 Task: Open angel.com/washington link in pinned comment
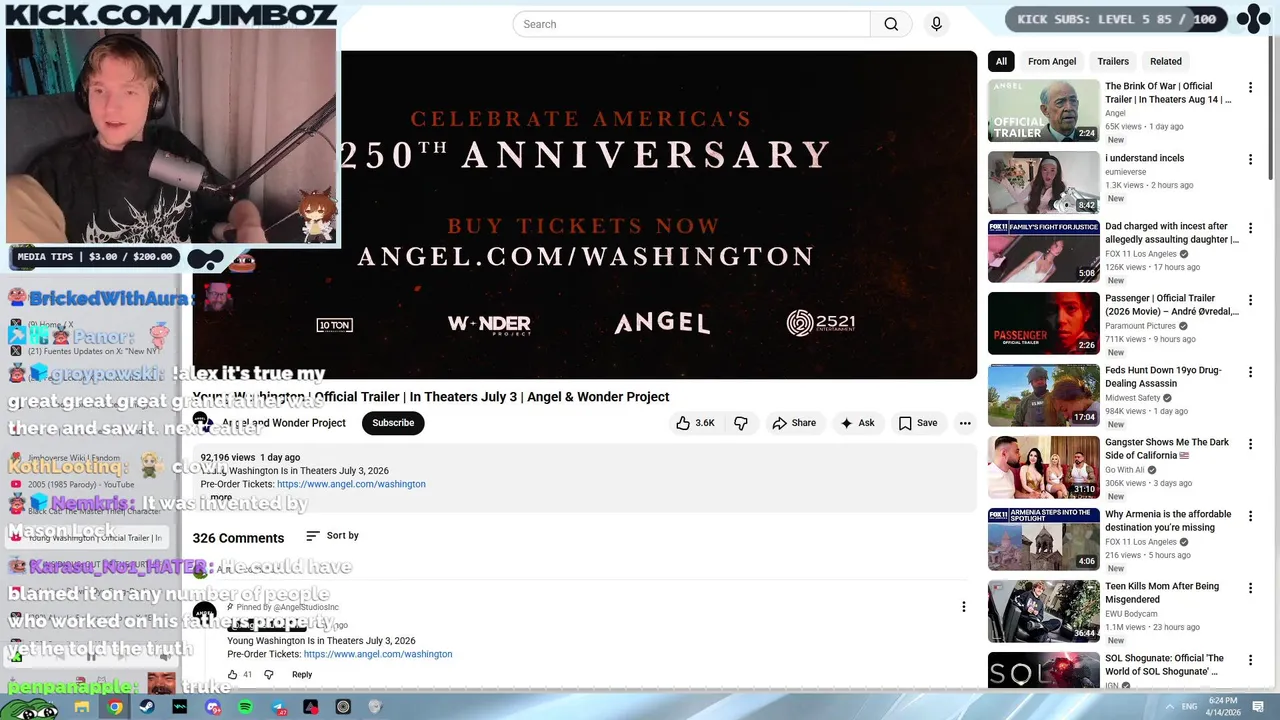378,654
